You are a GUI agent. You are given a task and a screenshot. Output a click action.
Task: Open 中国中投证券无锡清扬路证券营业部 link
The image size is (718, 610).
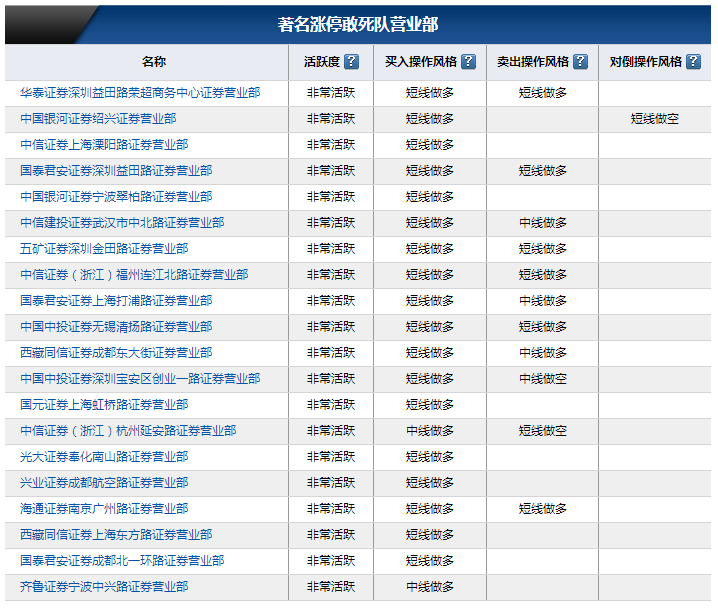[x=116, y=327]
